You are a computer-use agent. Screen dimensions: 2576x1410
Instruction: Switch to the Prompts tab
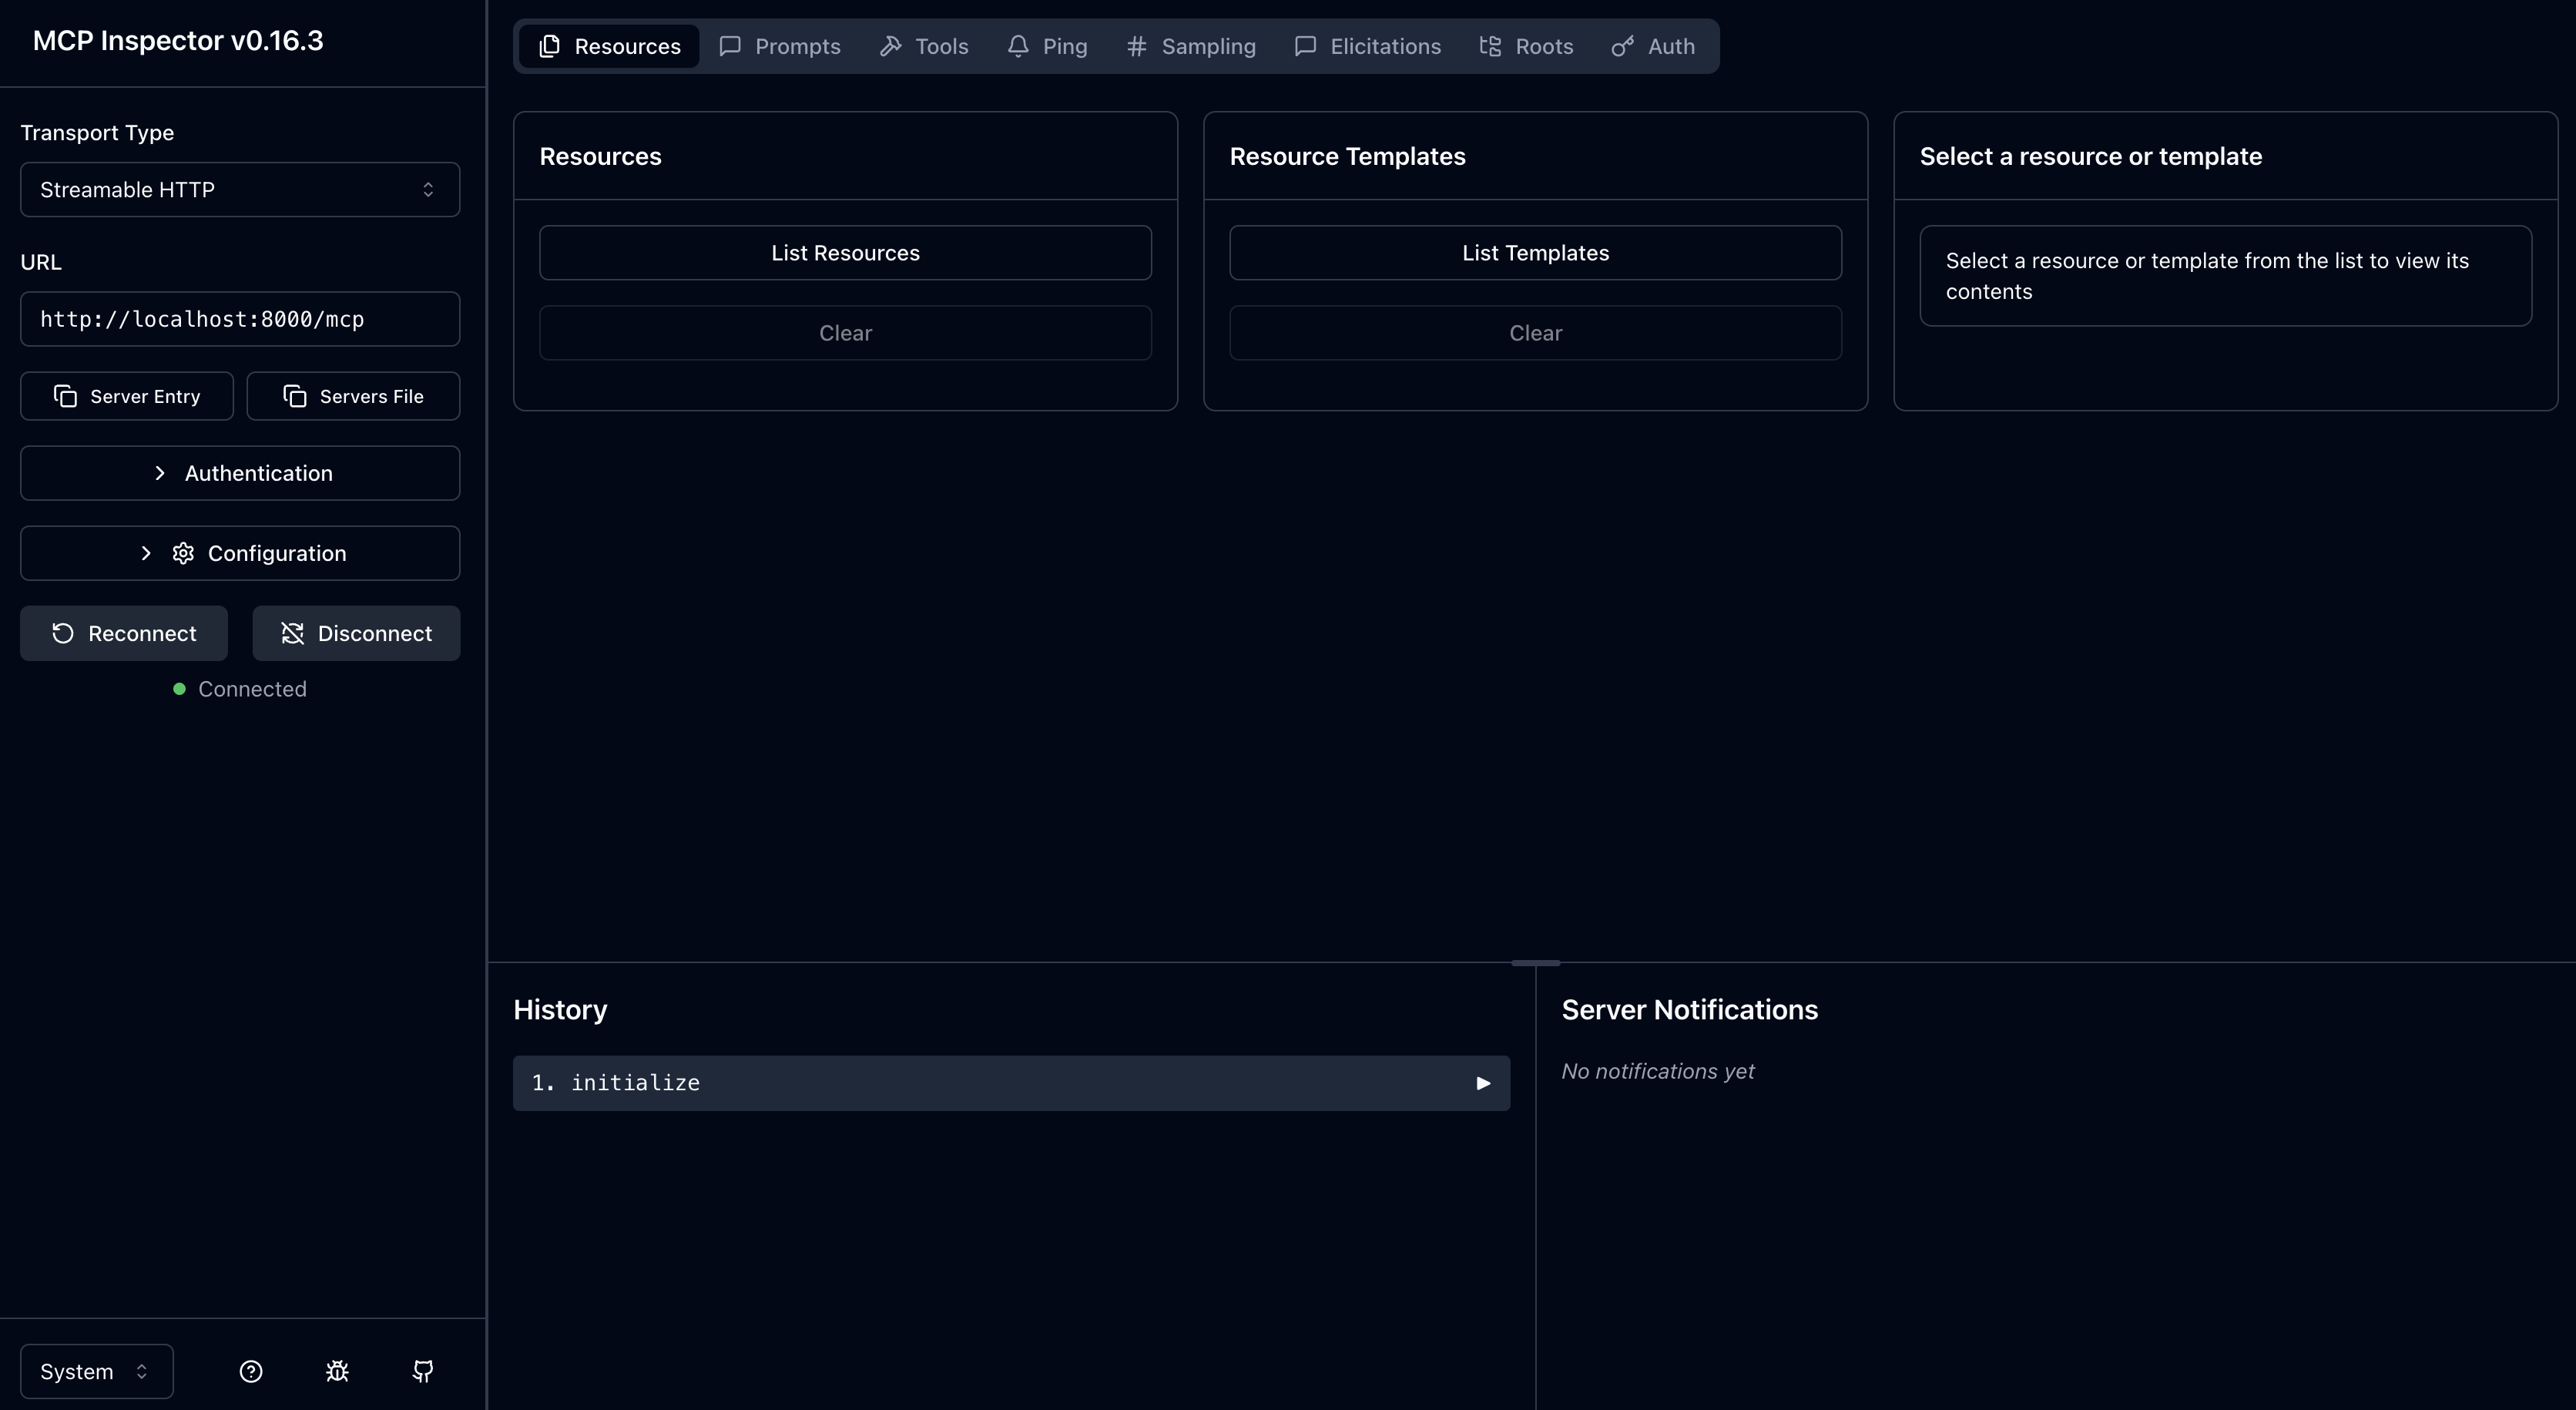click(x=780, y=46)
